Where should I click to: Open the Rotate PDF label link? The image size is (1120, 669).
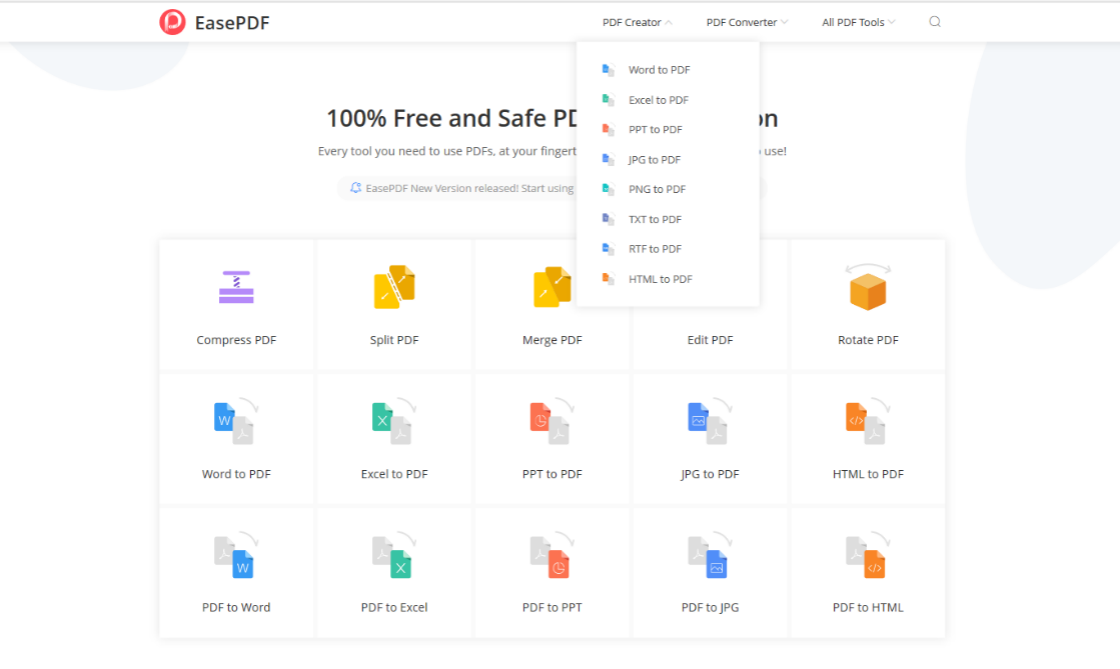868,340
